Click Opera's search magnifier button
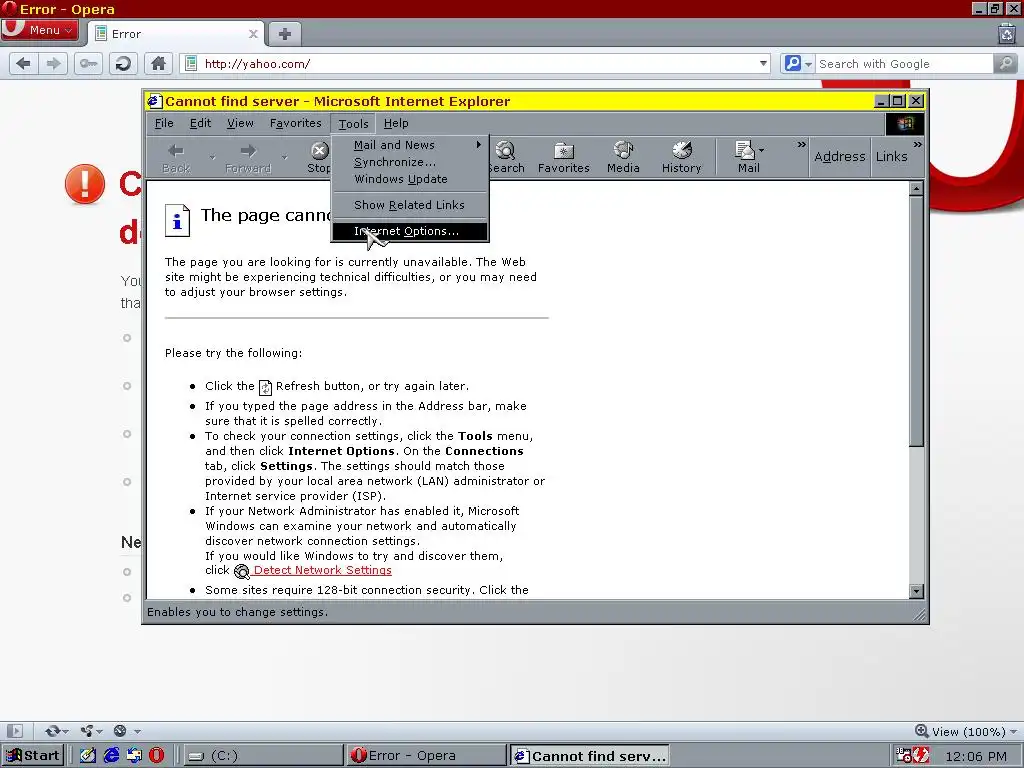1024x768 pixels. click(1006, 63)
